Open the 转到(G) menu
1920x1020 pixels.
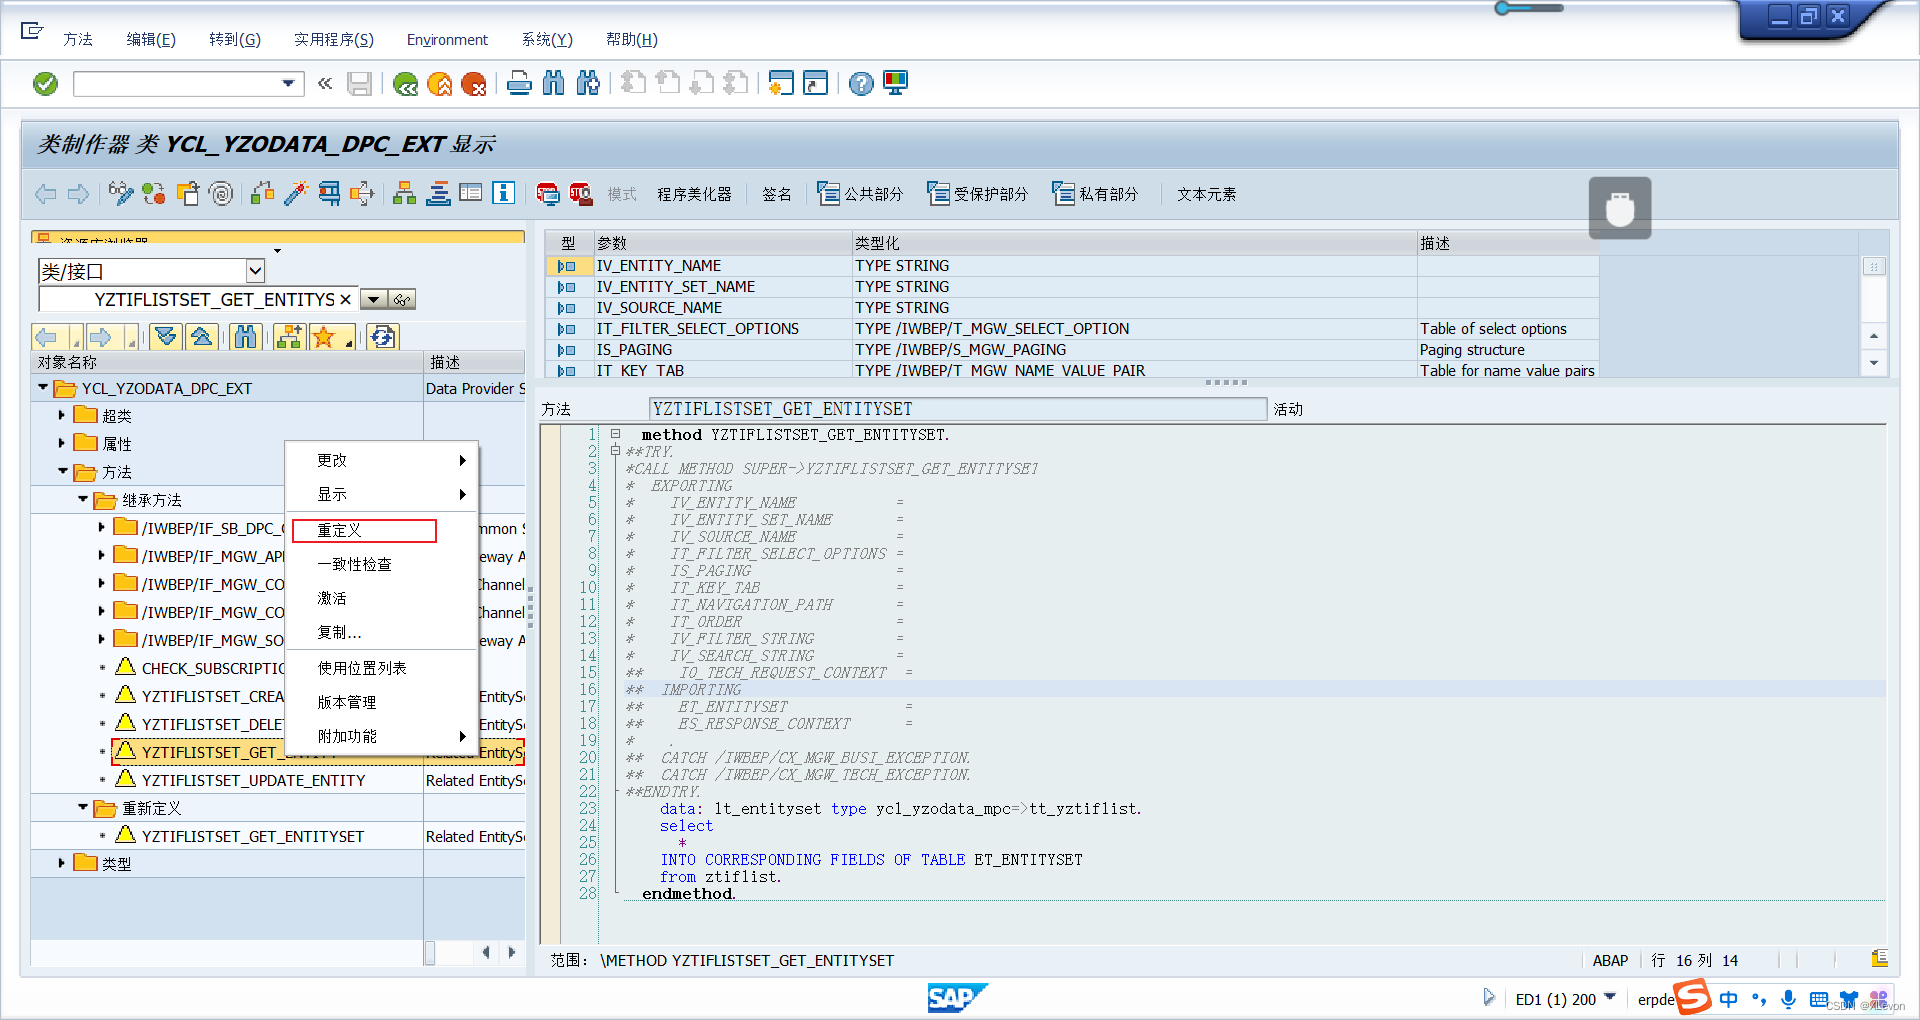(x=235, y=39)
